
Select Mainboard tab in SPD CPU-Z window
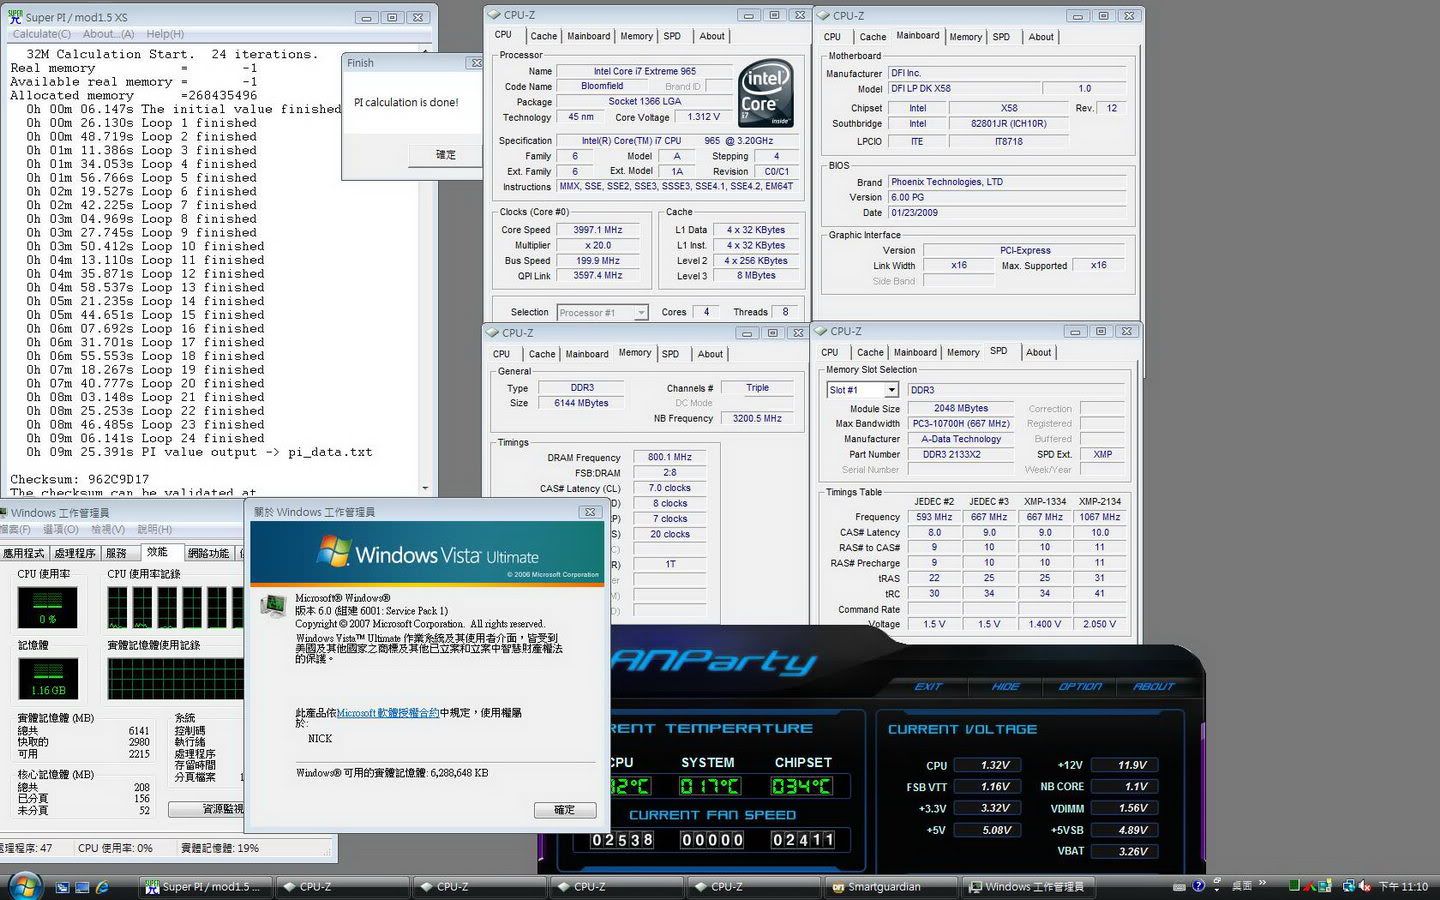tap(915, 352)
